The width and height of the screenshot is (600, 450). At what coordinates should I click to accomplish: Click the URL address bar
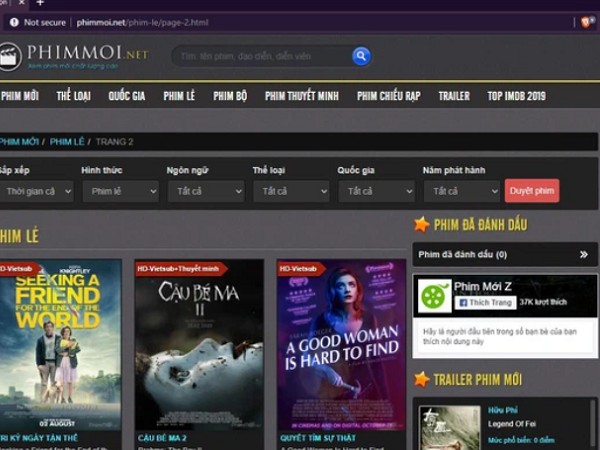(x=291, y=23)
